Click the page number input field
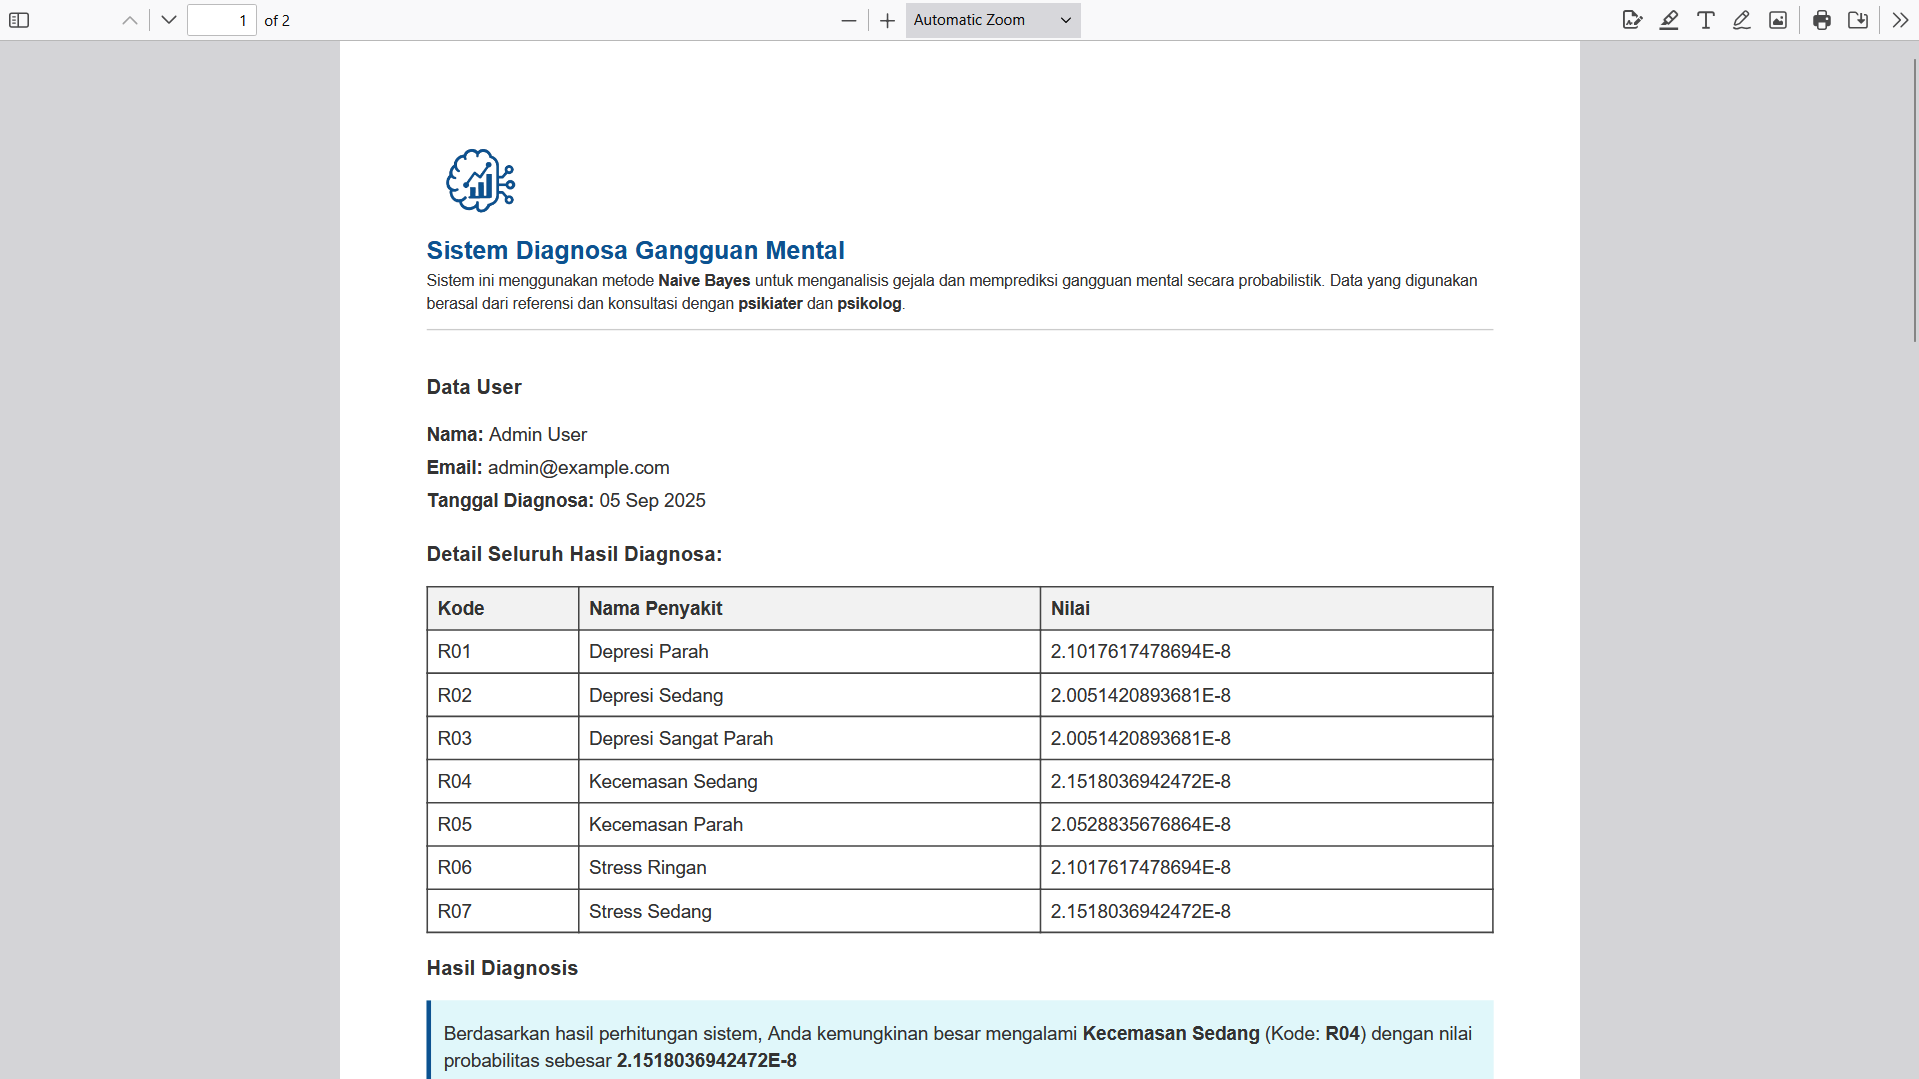The height and width of the screenshot is (1079, 1919). click(x=222, y=20)
